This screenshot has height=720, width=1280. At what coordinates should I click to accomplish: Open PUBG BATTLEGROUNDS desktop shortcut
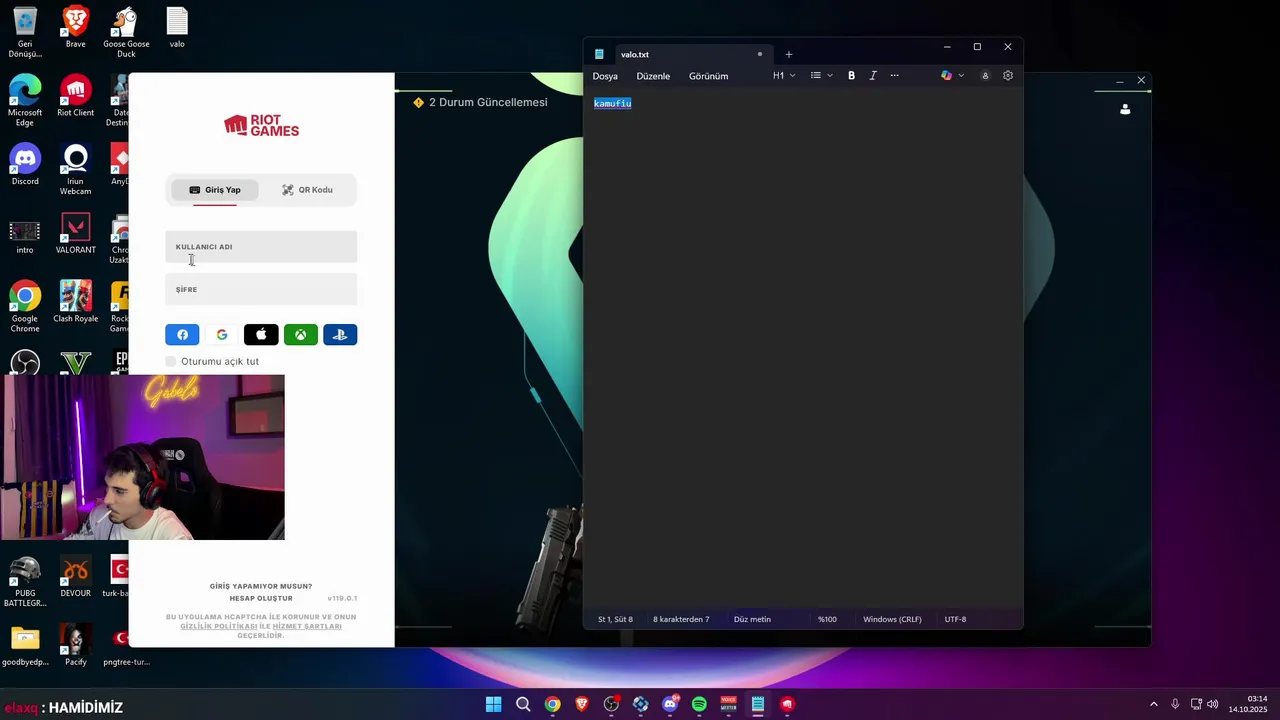pyautogui.click(x=25, y=582)
